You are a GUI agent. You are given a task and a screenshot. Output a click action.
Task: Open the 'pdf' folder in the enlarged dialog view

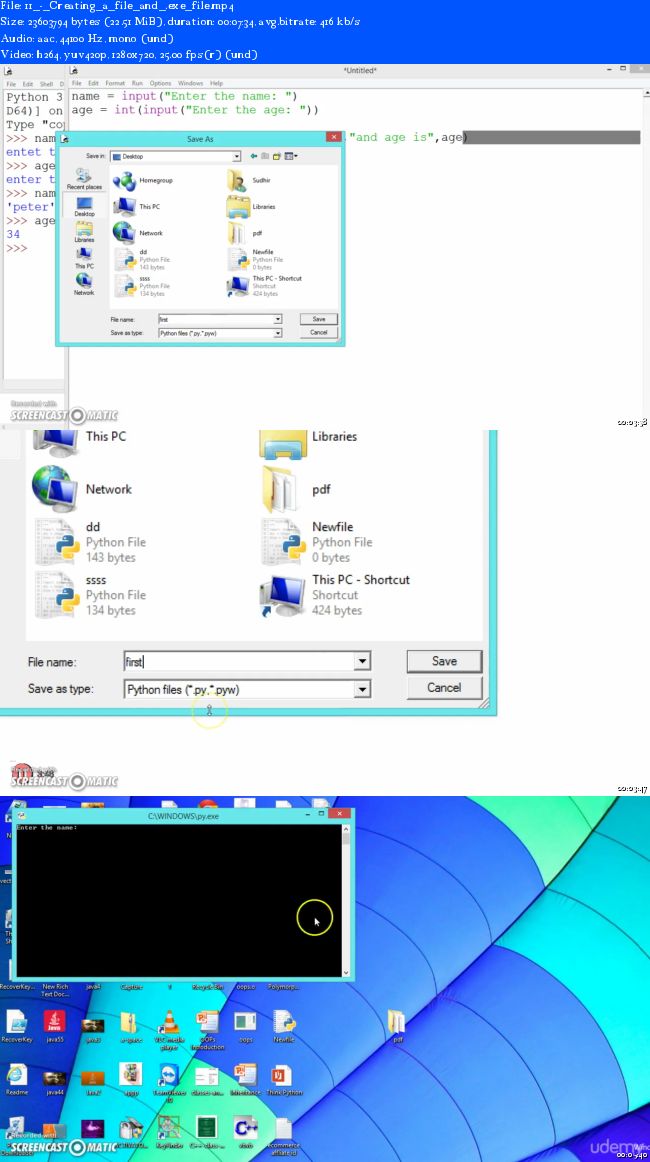[296, 489]
